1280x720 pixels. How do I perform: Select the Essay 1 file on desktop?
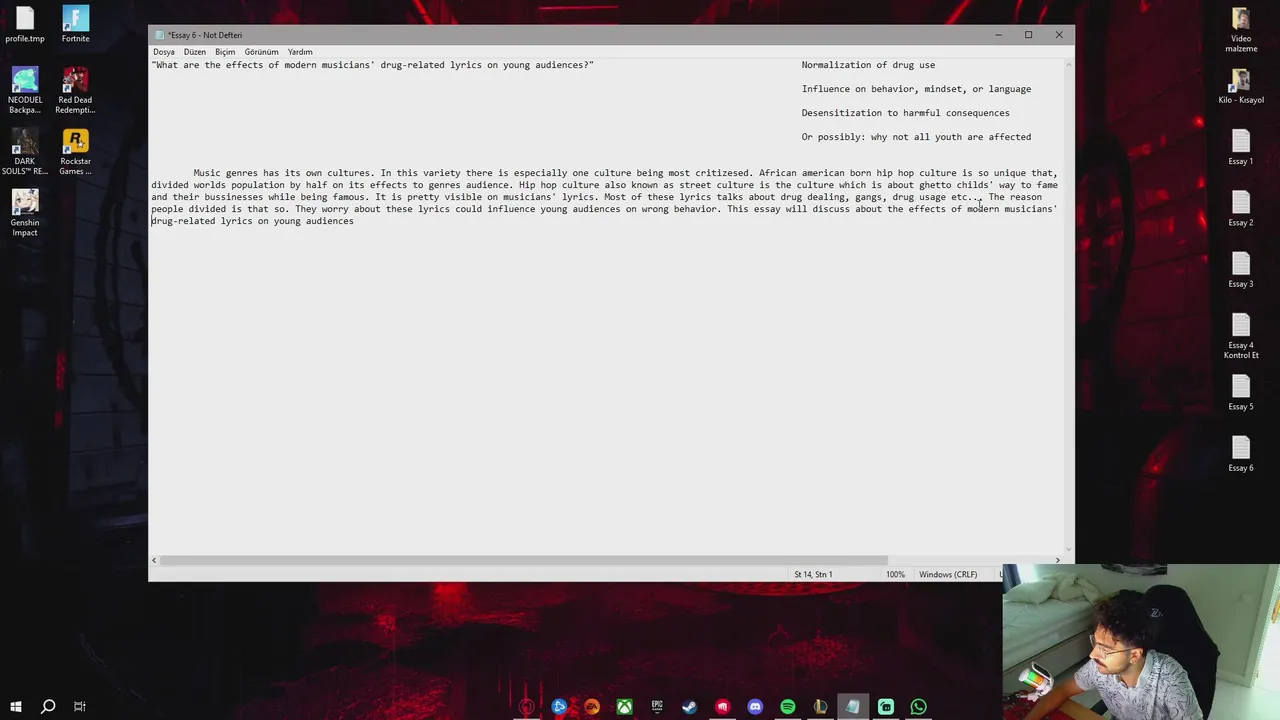[x=1241, y=147]
